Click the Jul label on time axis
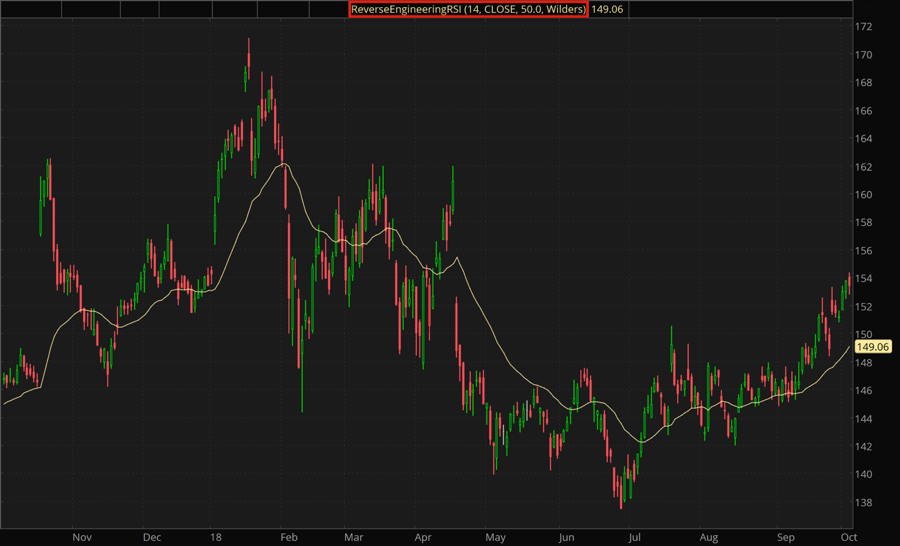 tap(634, 536)
